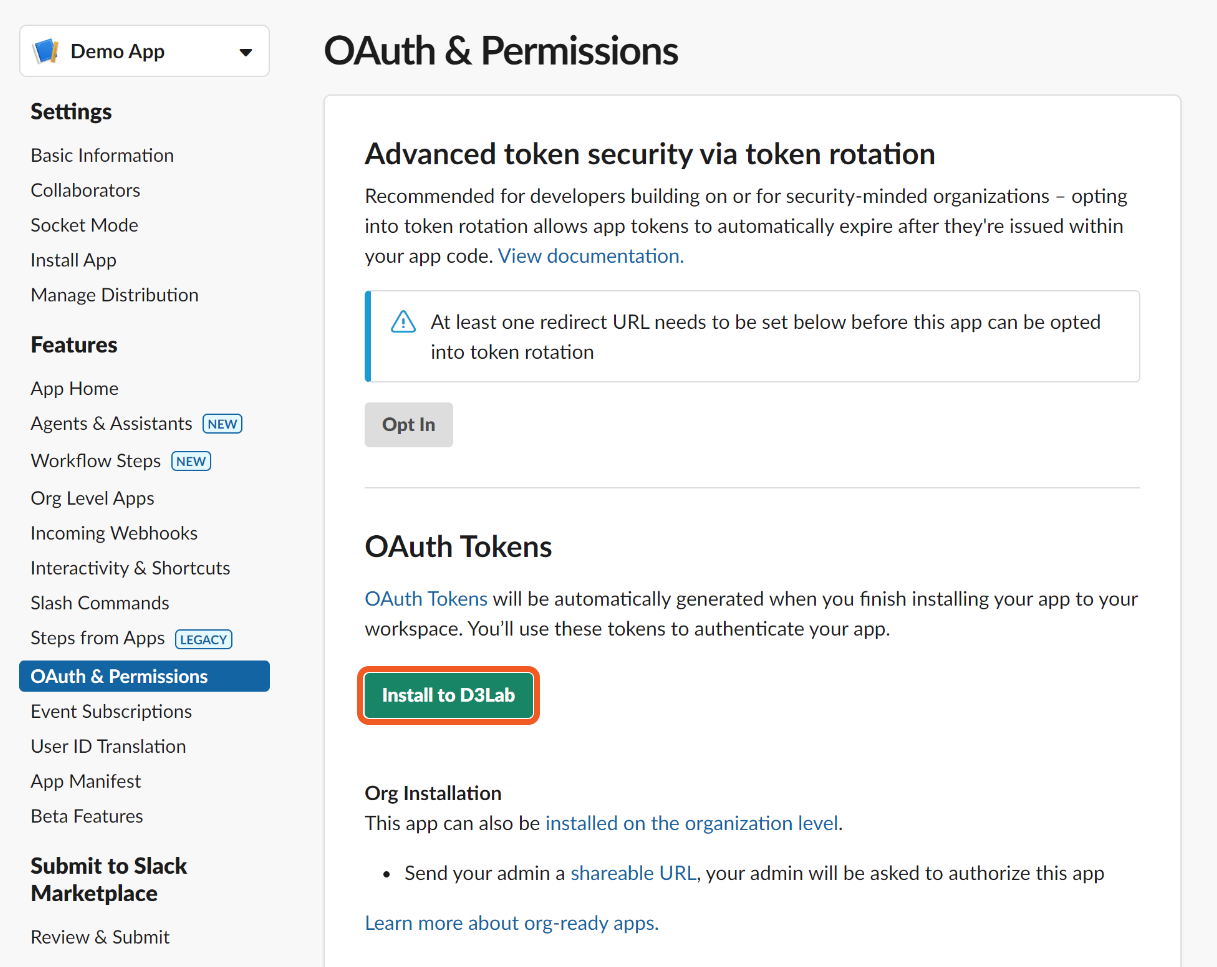This screenshot has height=967, width=1217.
Task: Open Incoming Webhooks settings
Action: (114, 533)
